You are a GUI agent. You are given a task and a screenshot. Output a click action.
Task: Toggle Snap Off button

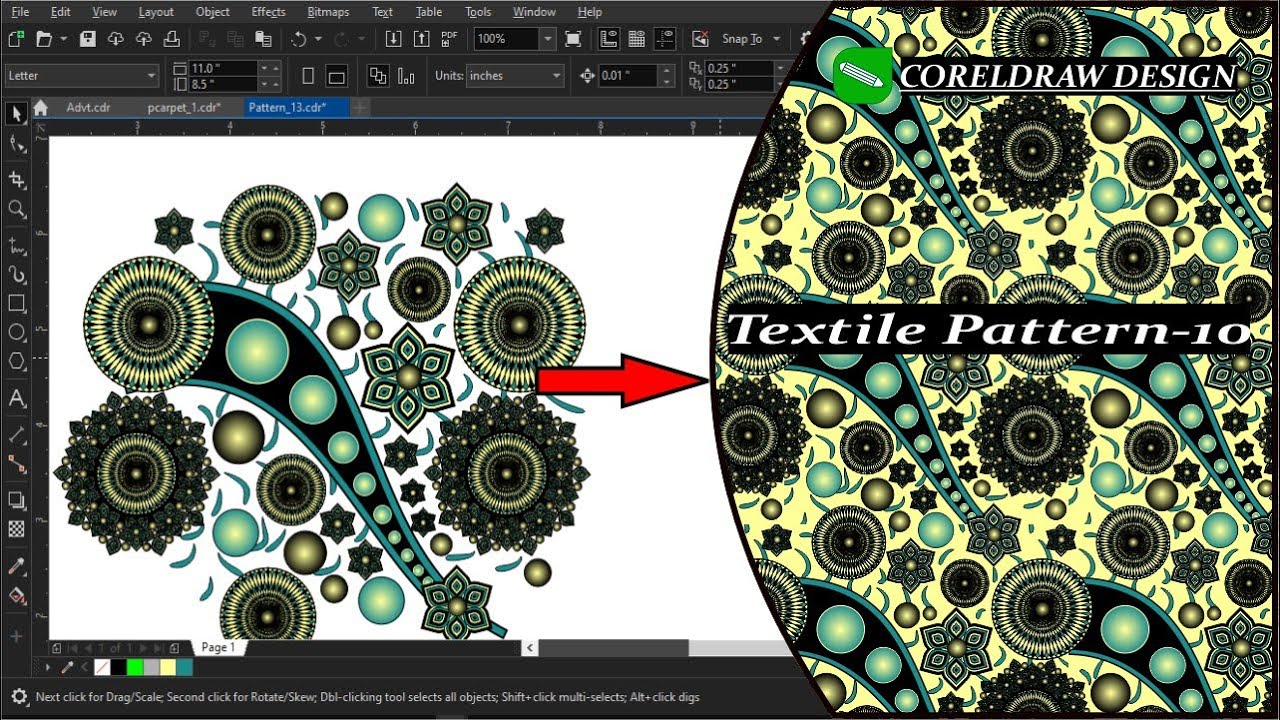click(x=700, y=39)
